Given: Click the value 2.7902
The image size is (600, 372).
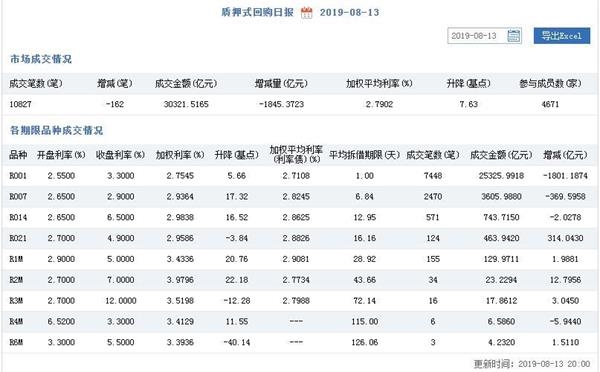Looking at the screenshot, I should 379,104.
